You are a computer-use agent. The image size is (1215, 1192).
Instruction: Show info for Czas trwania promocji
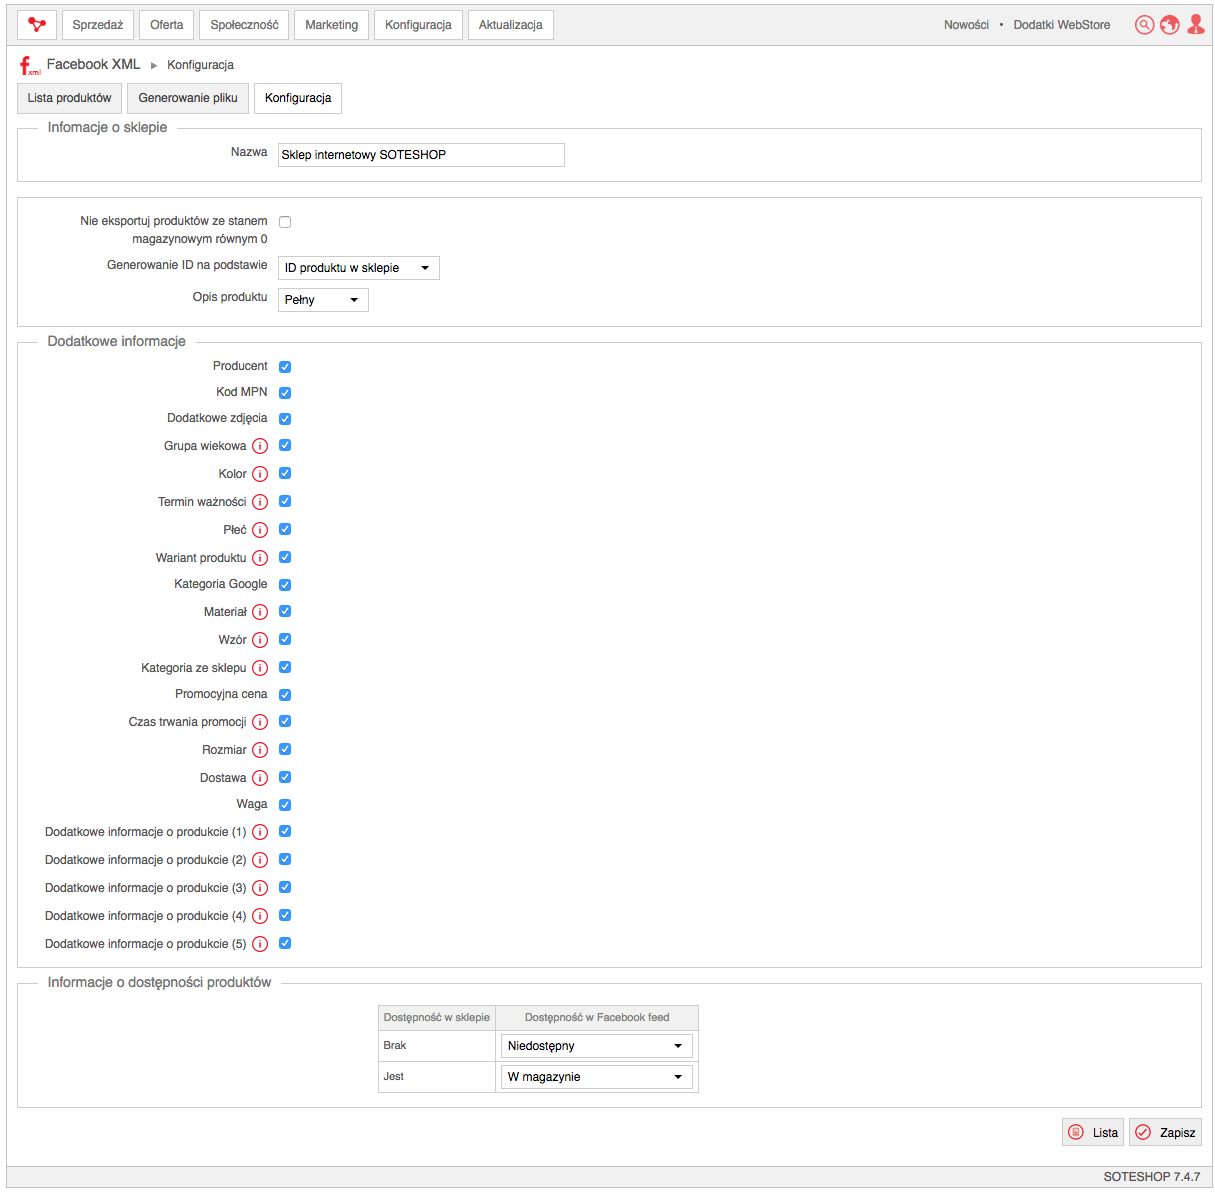pos(260,722)
